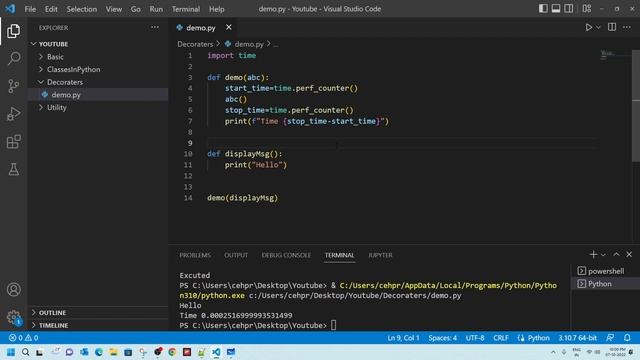
Task: Open the Run menu
Action: coord(156,9)
